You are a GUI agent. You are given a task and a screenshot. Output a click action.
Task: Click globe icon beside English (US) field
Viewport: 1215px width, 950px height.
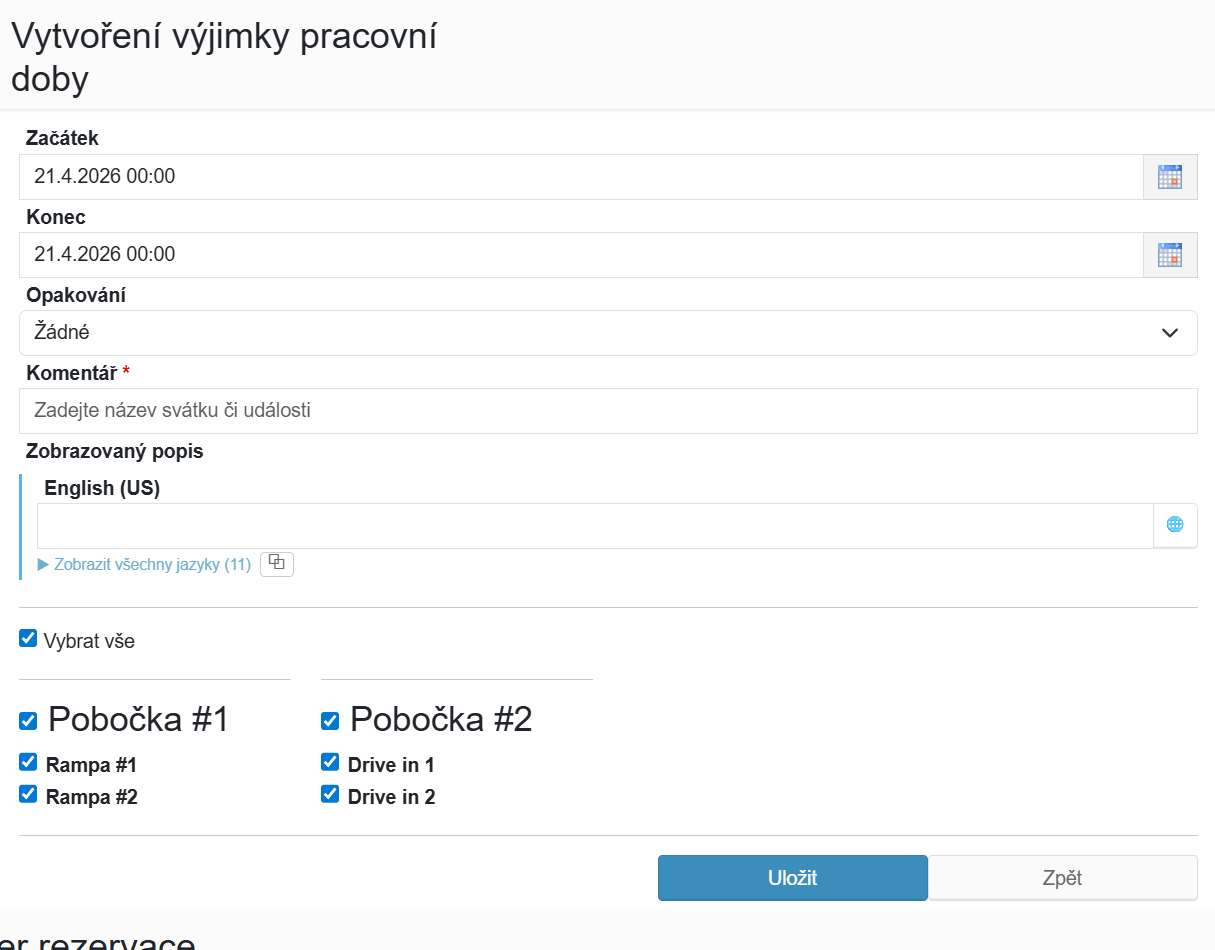1175,525
